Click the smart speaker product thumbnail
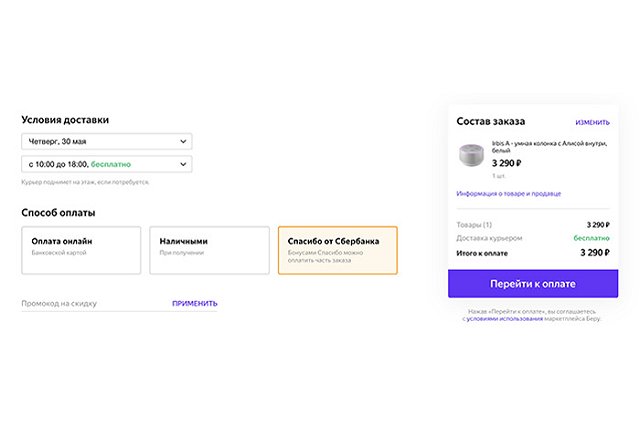640x426 pixels. pyautogui.click(x=471, y=157)
